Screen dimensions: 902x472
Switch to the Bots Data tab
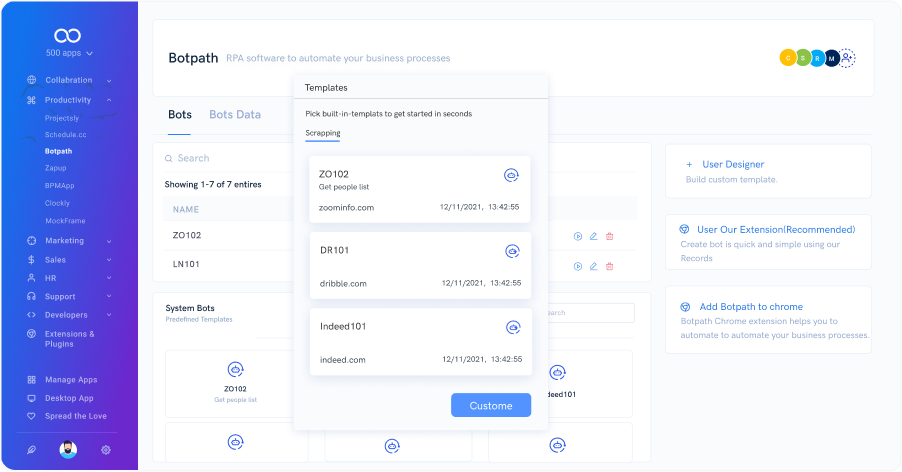pos(235,115)
